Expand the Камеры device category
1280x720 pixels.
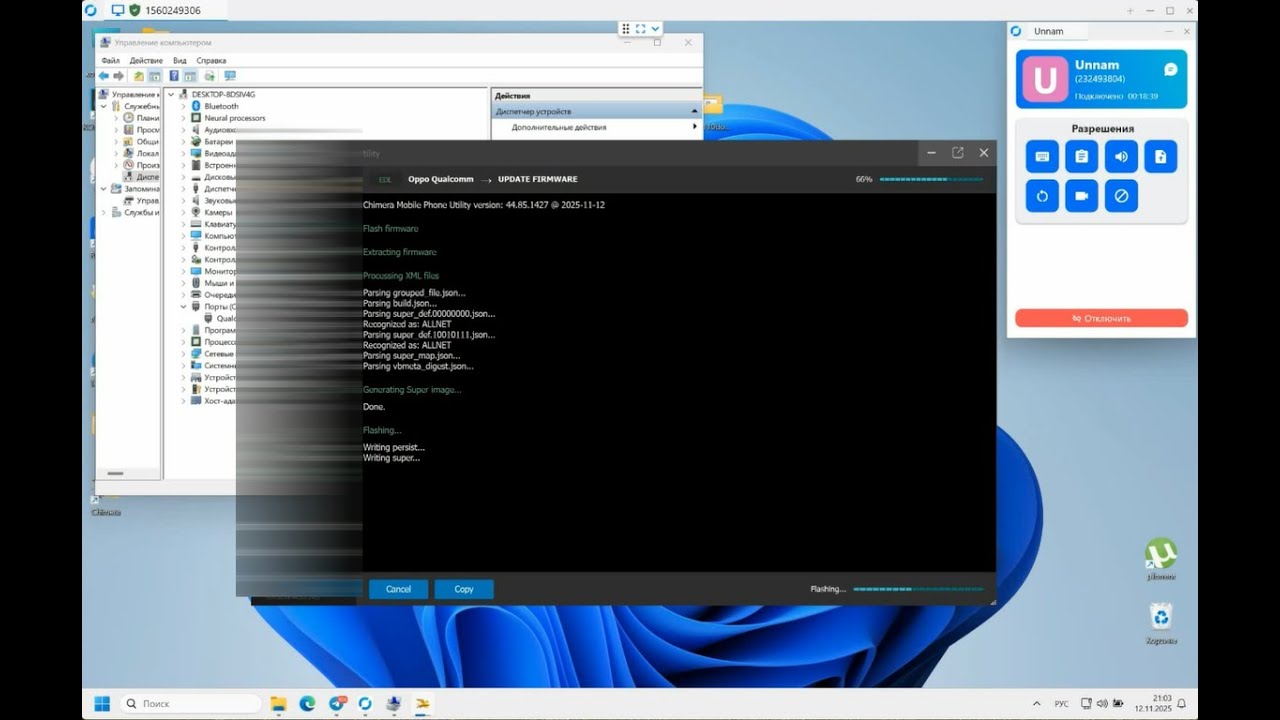[x=183, y=212]
